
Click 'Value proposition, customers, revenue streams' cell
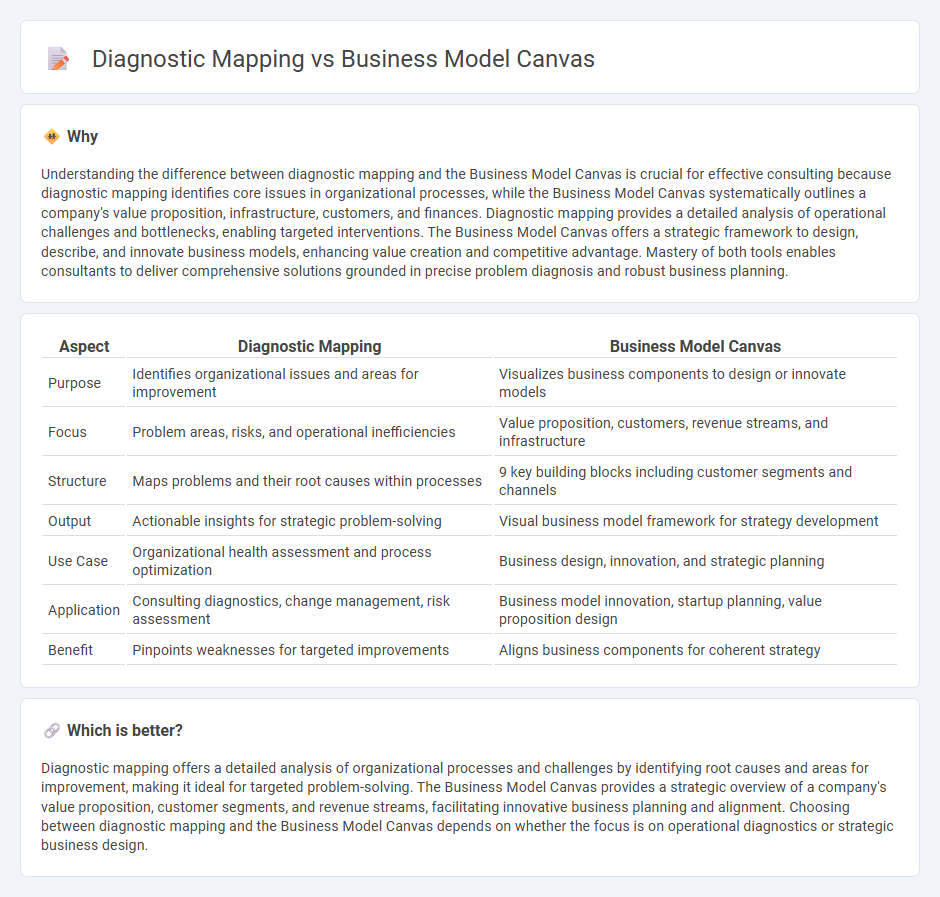pyautogui.click(x=695, y=432)
